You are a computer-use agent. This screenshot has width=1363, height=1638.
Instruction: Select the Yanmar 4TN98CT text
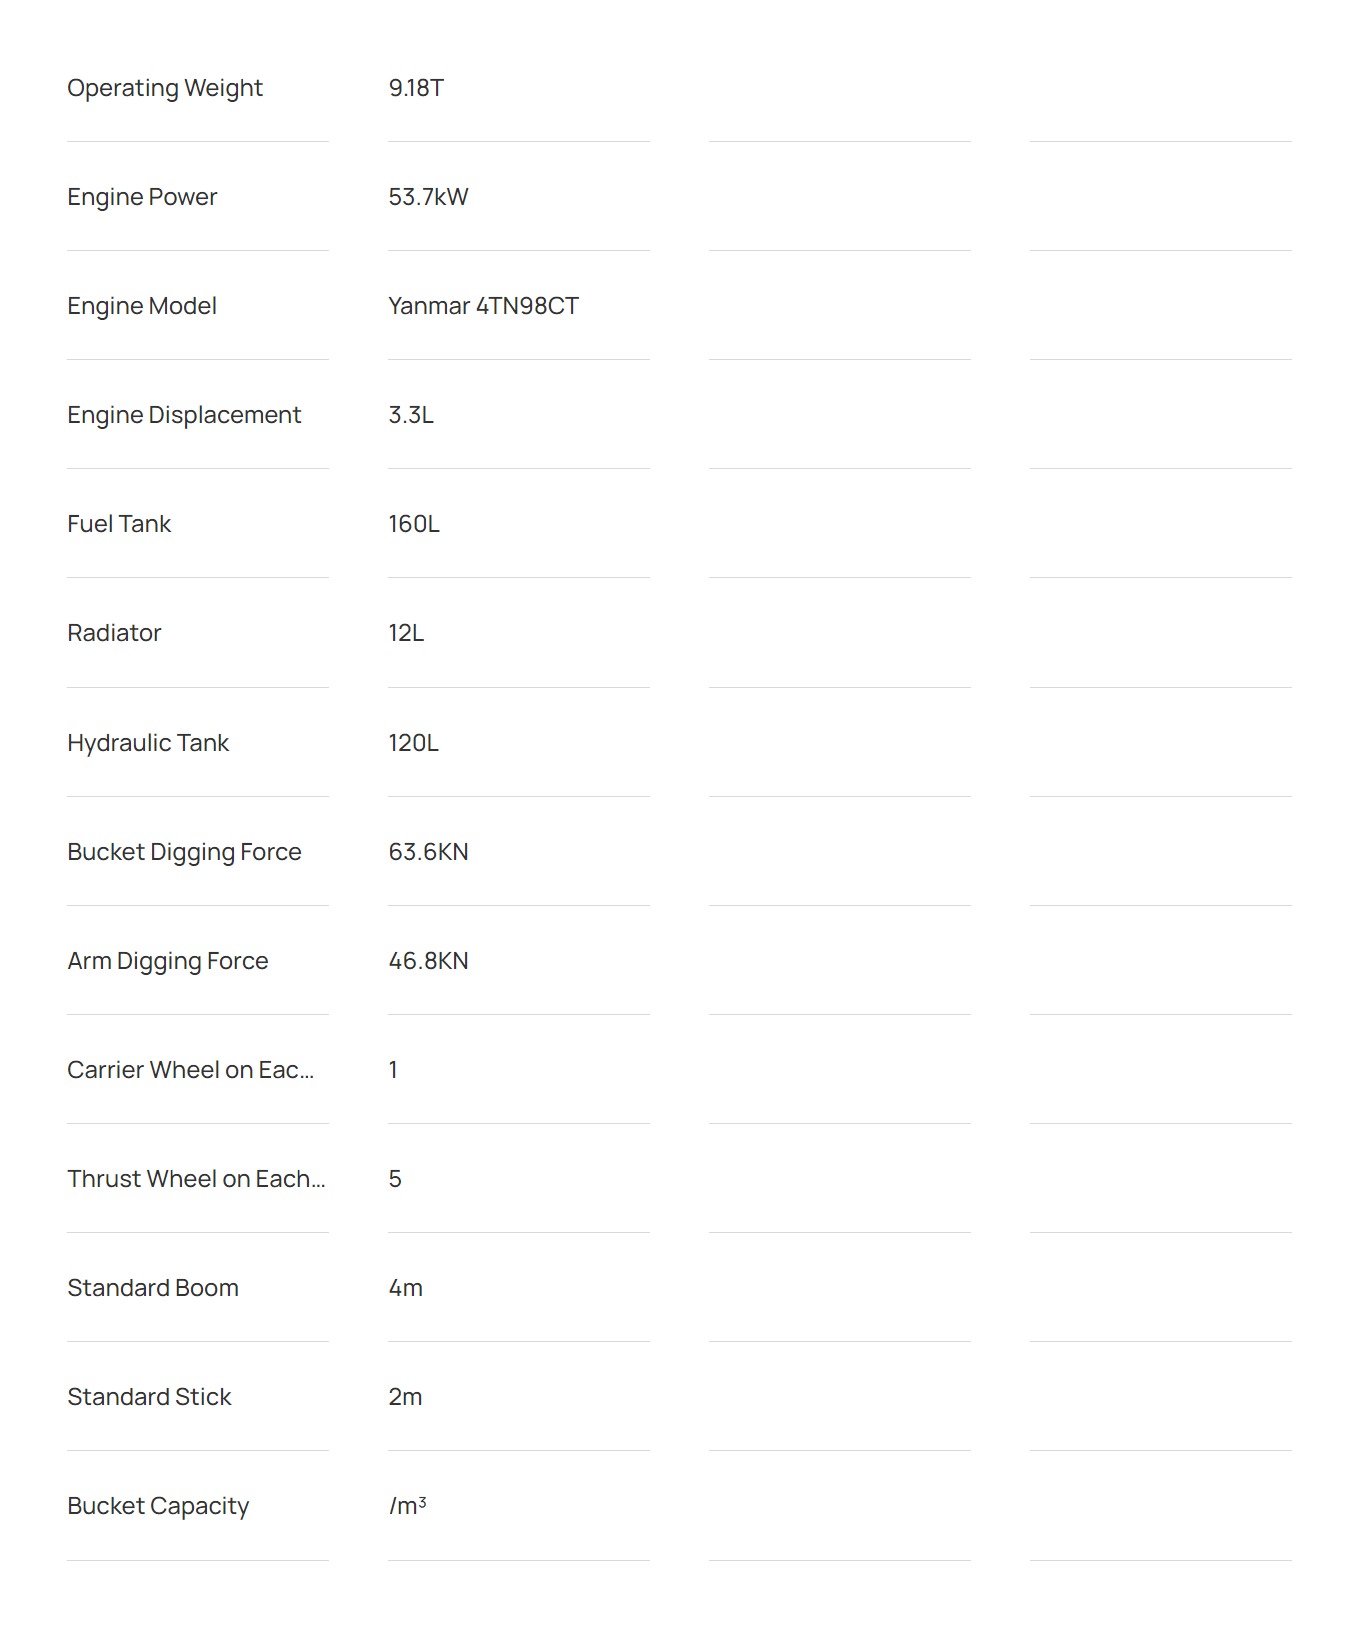coord(483,306)
